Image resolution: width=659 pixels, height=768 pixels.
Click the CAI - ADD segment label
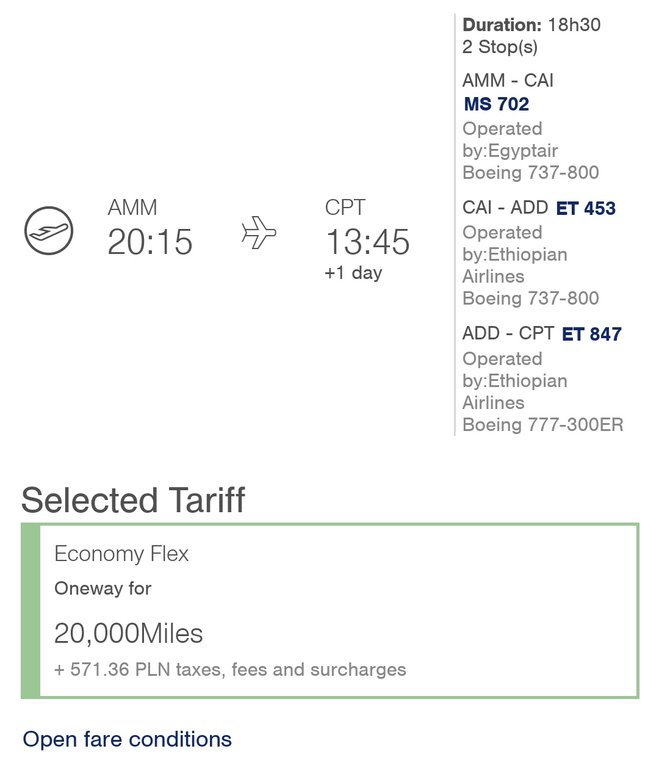point(505,208)
